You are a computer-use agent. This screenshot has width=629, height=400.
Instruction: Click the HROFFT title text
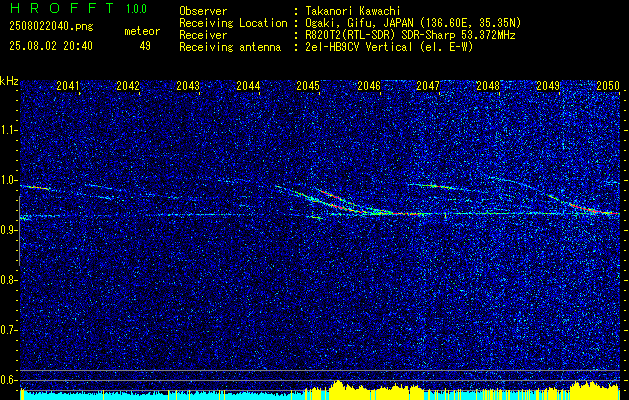61,8
